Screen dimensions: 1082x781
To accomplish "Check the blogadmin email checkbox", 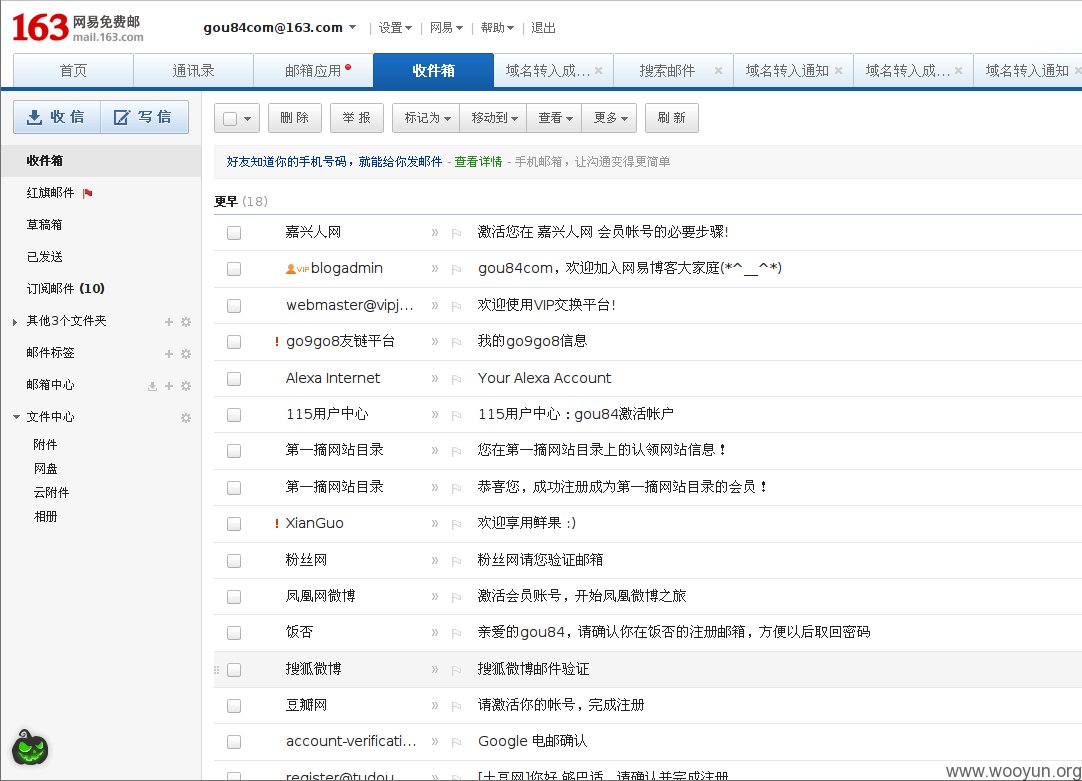I will (234, 269).
